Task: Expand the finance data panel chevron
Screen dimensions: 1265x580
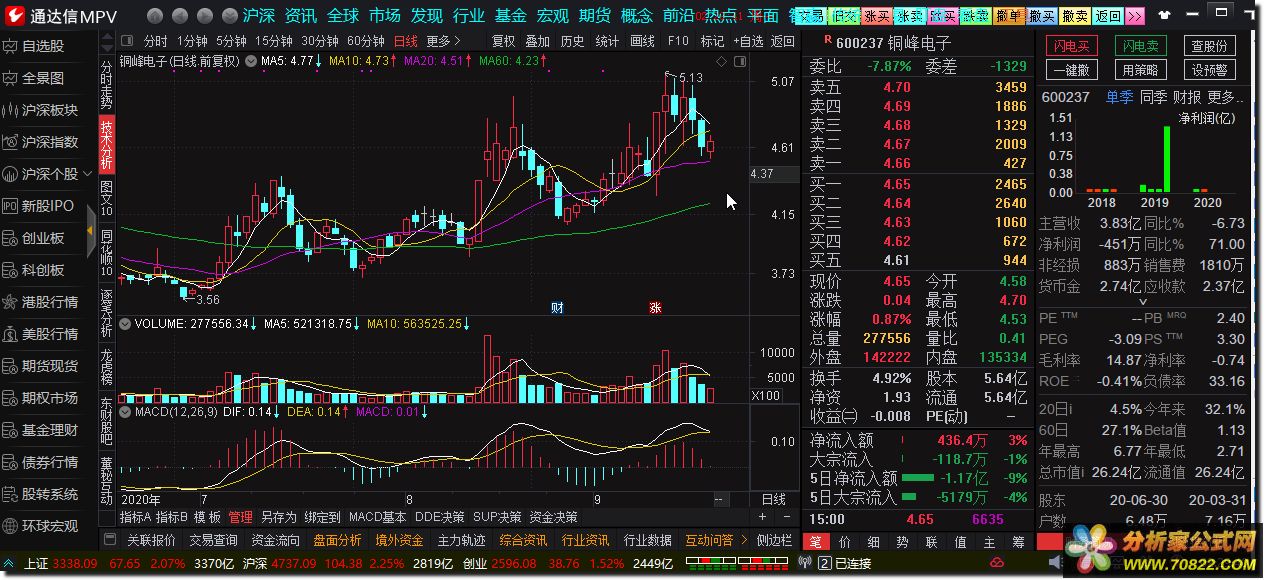Action: 1144,301
